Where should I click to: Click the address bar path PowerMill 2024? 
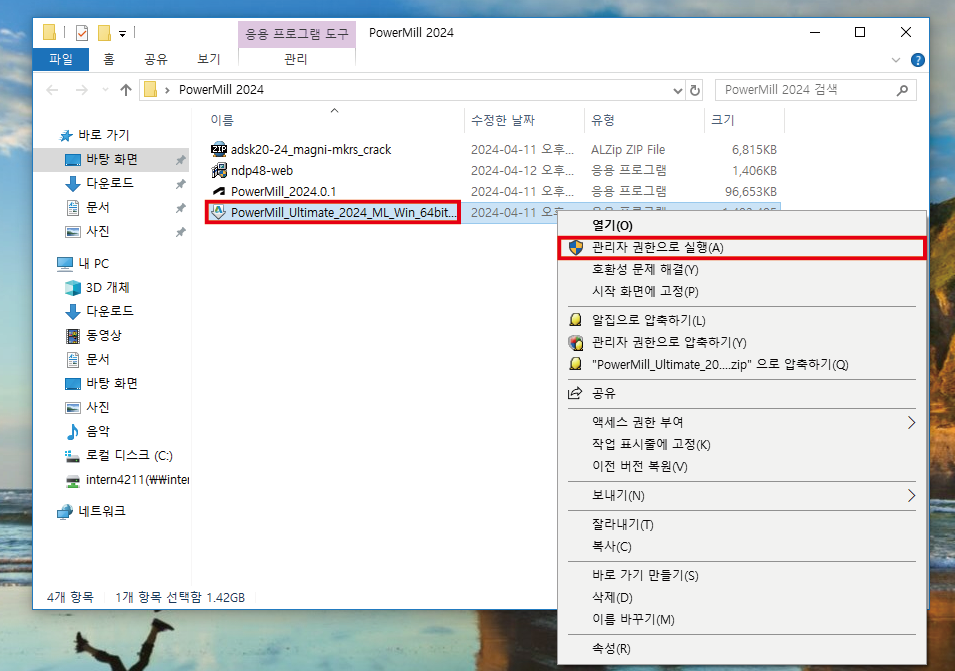click(x=221, y=90)
